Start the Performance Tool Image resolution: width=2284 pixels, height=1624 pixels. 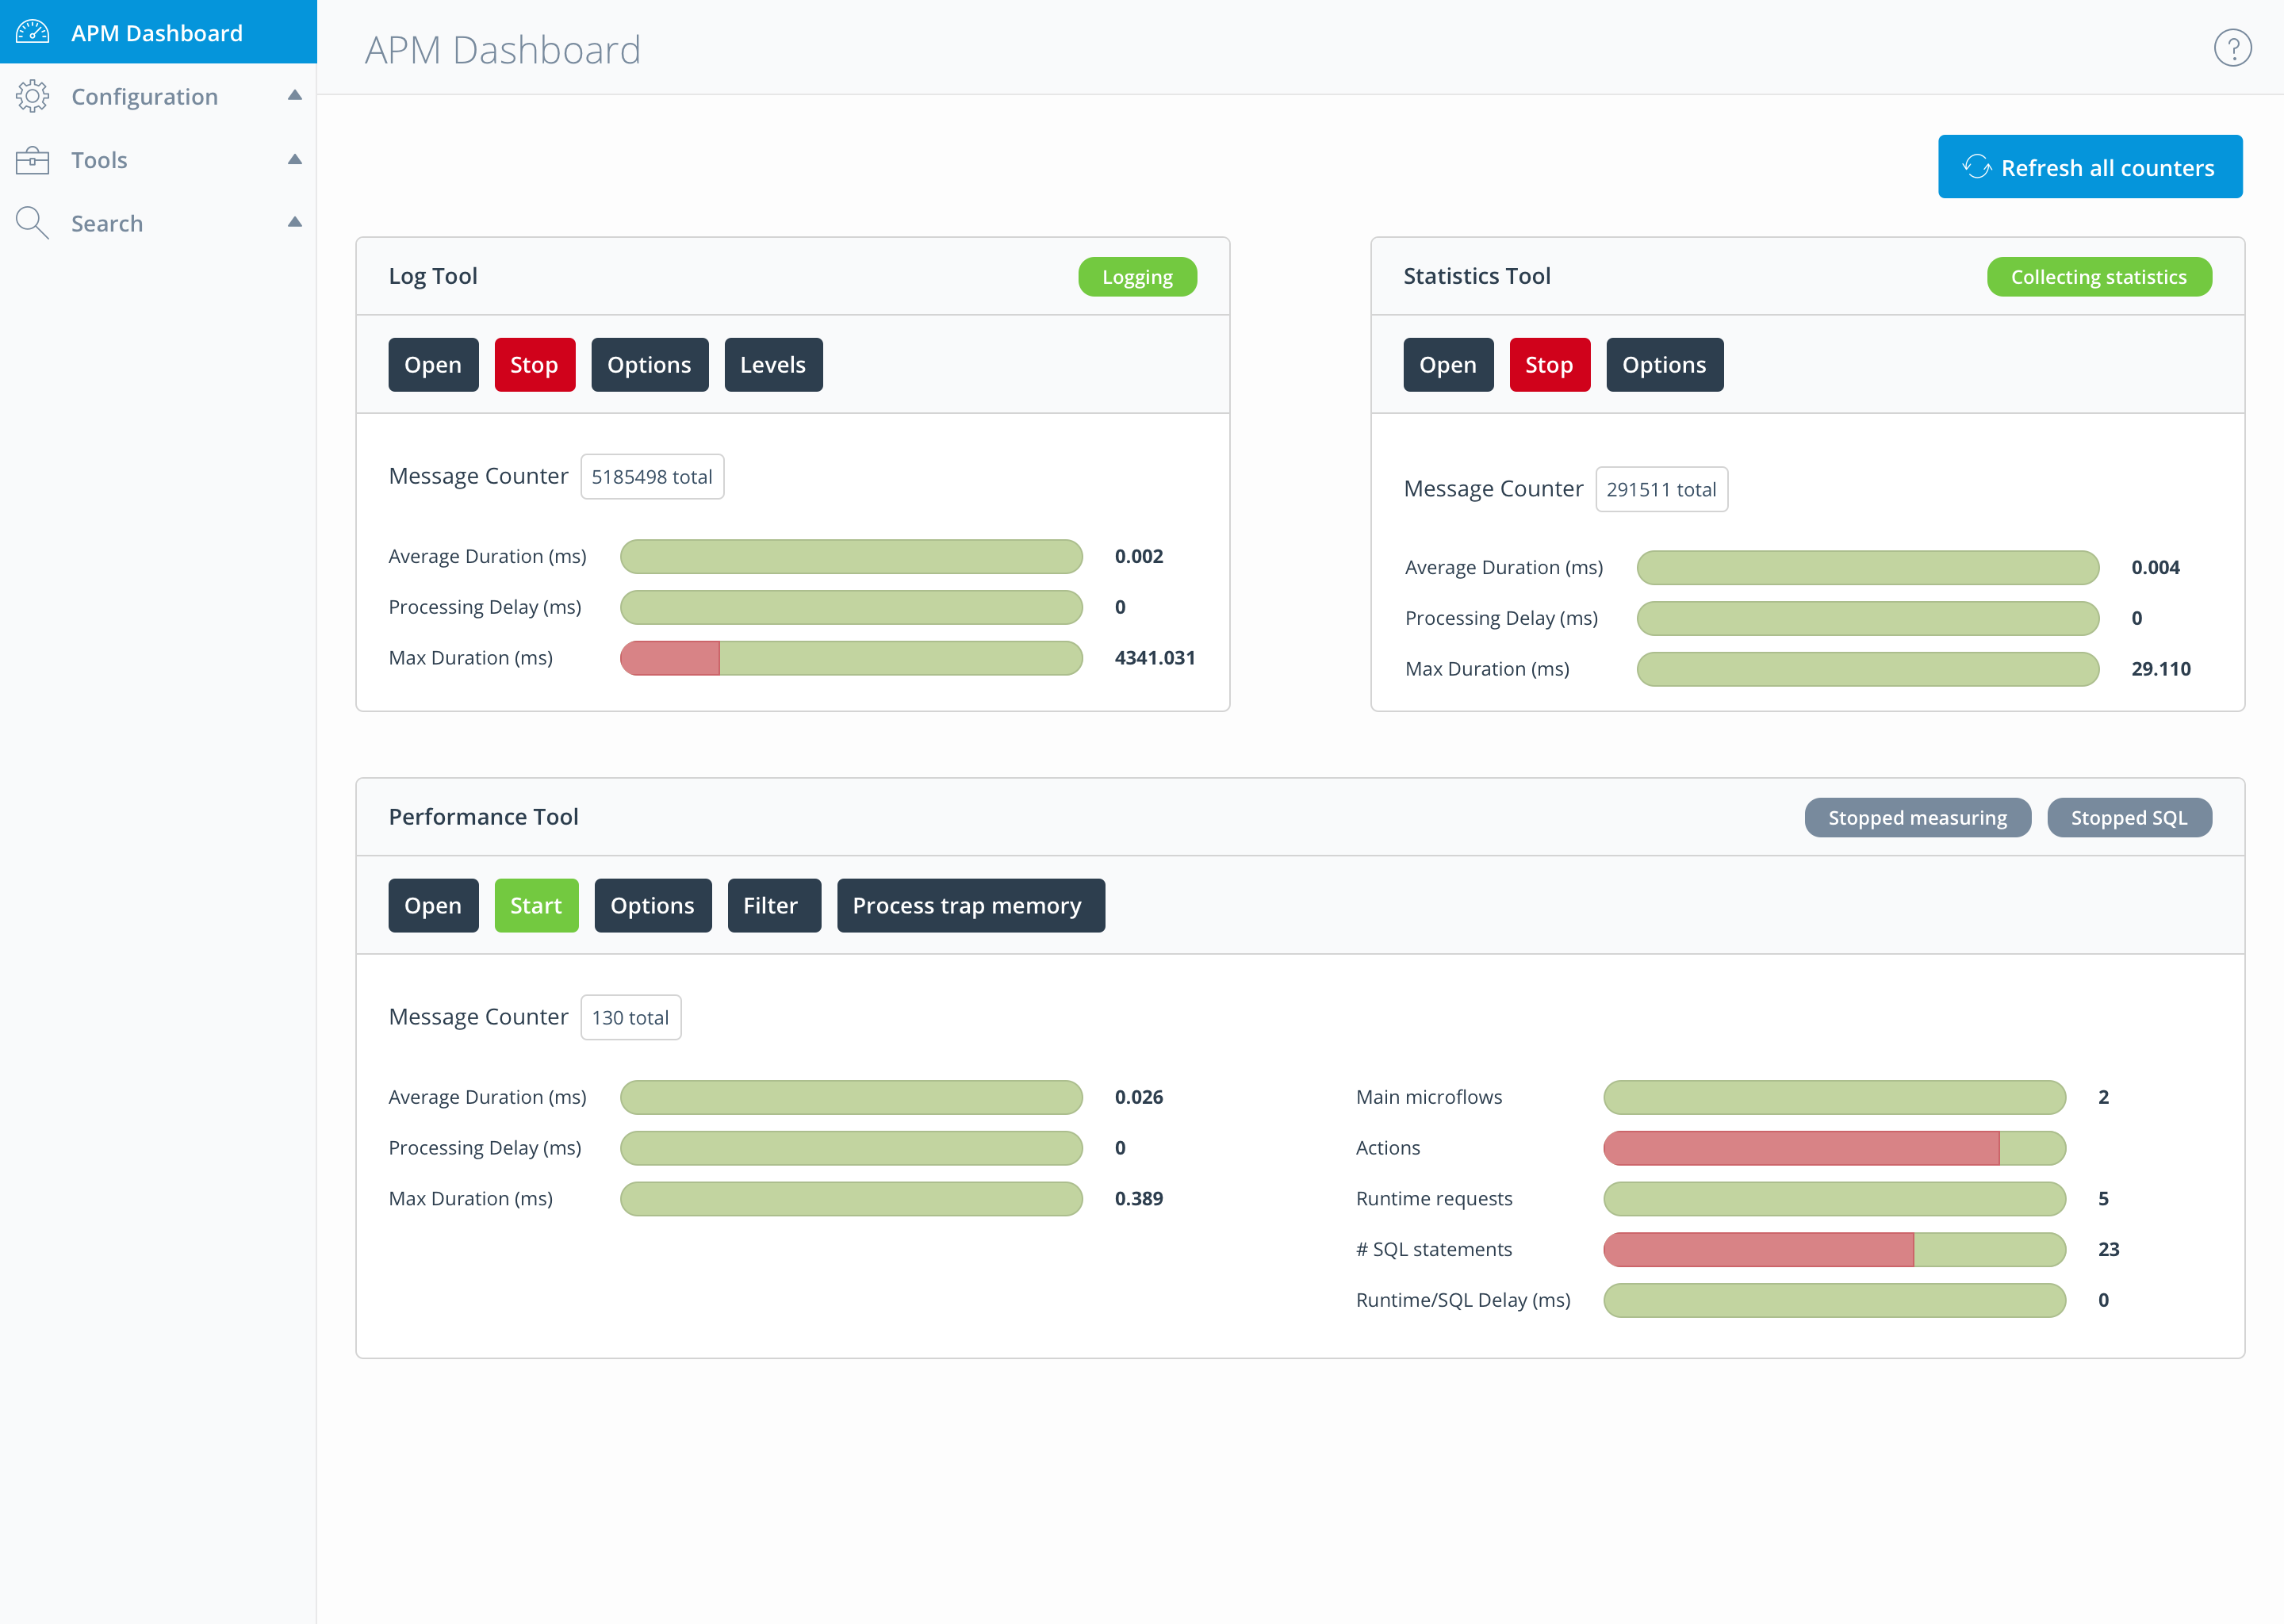click(536, 906)
